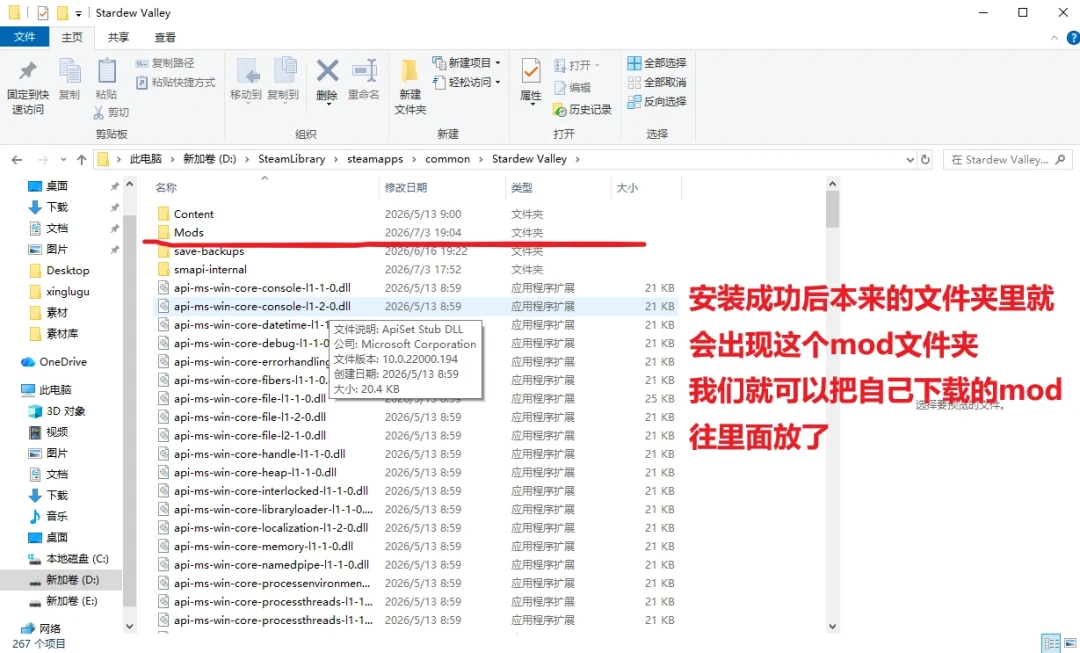Expand the chevron after SteamLibrary in path

click(x=336, y=159)
